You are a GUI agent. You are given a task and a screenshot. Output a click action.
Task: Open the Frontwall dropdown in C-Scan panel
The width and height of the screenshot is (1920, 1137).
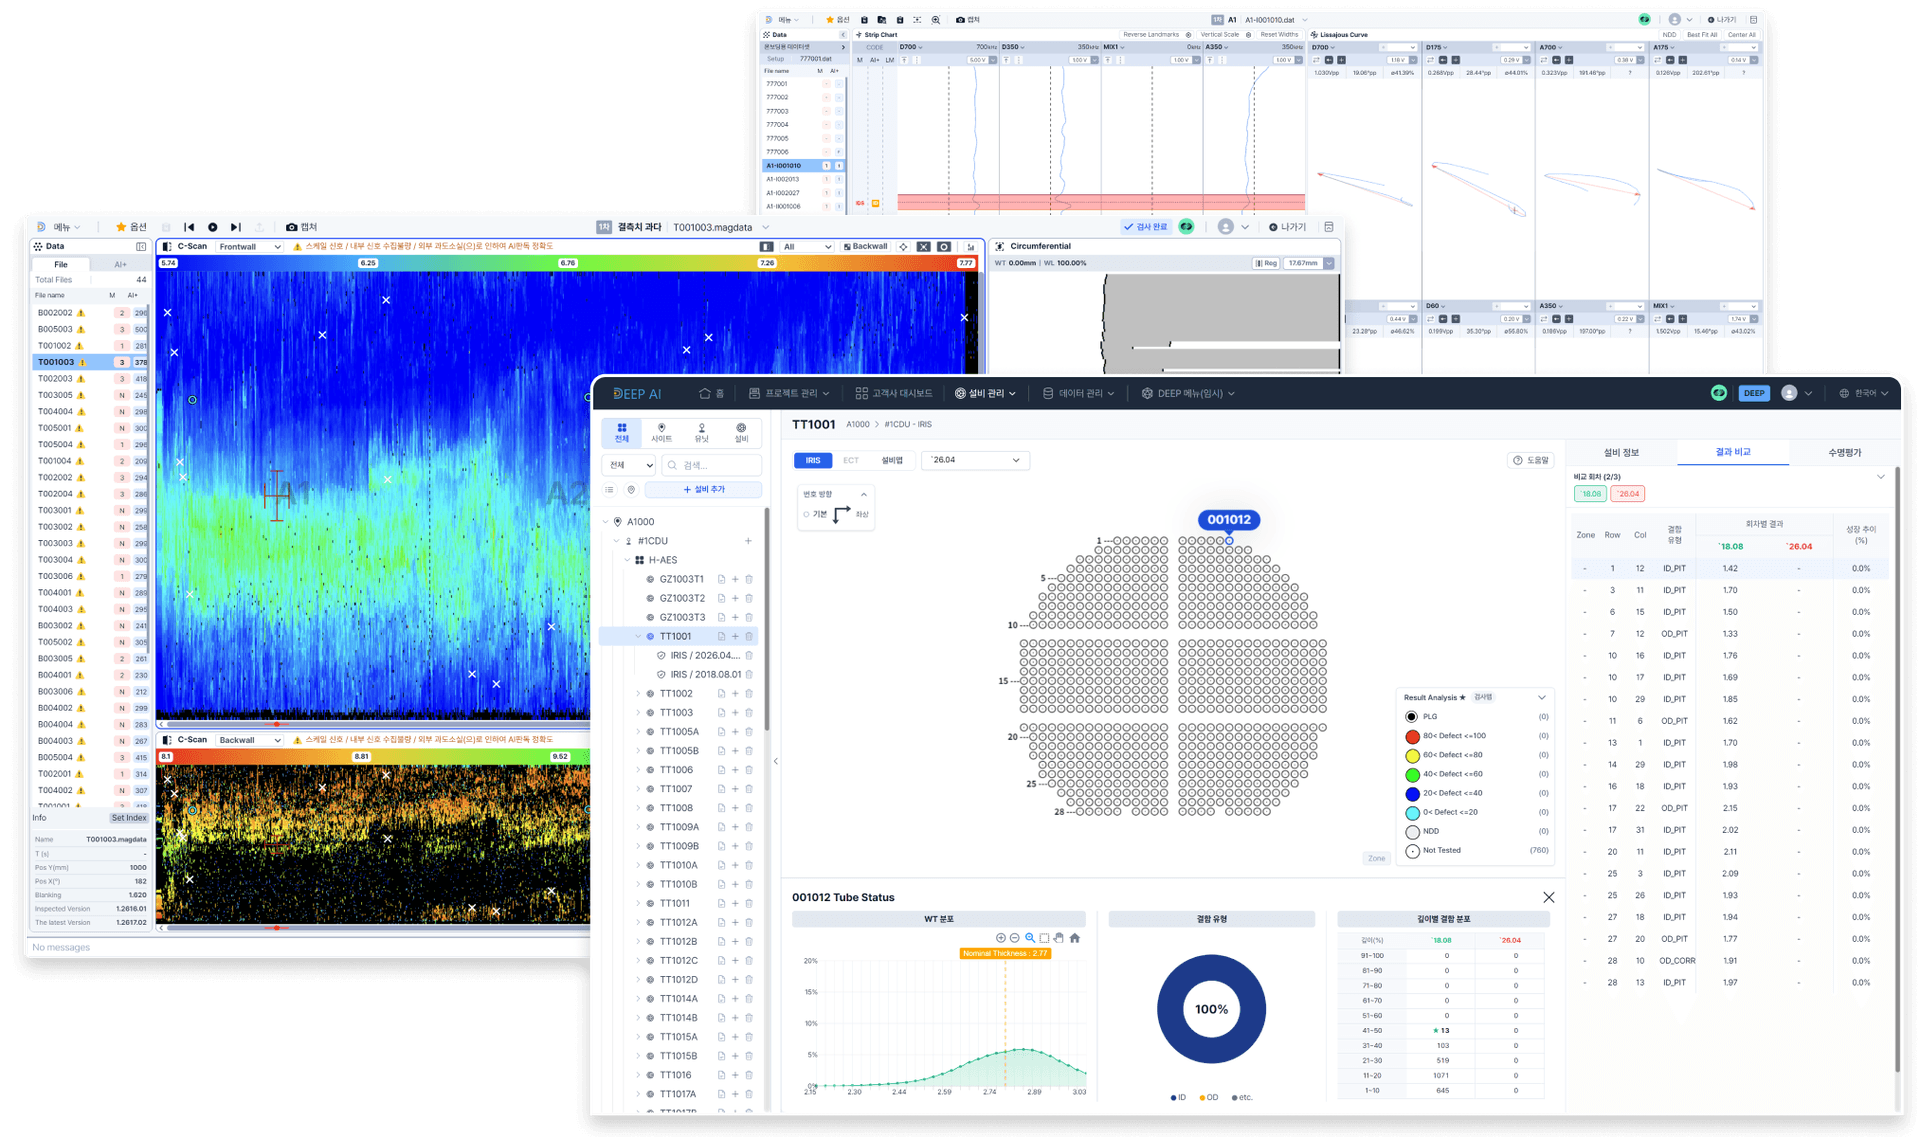click(x=249, y=246)
